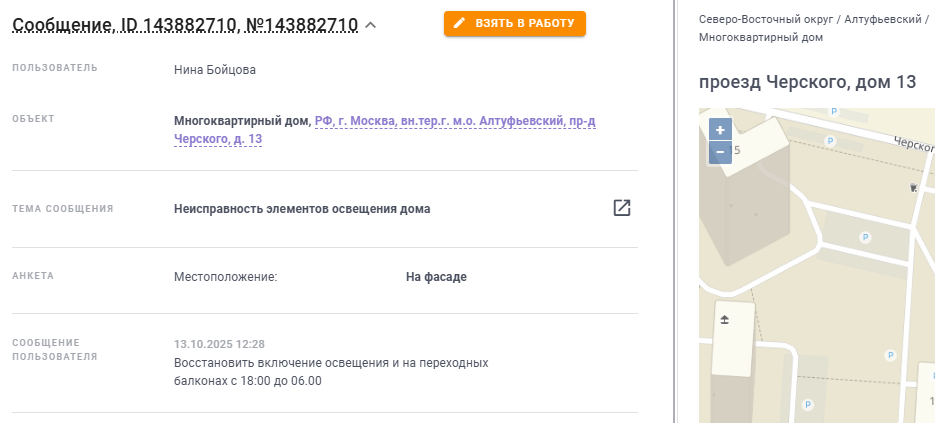Click the parking icon between the two parallel roads
935x423 pixels.
pos(866,236)
